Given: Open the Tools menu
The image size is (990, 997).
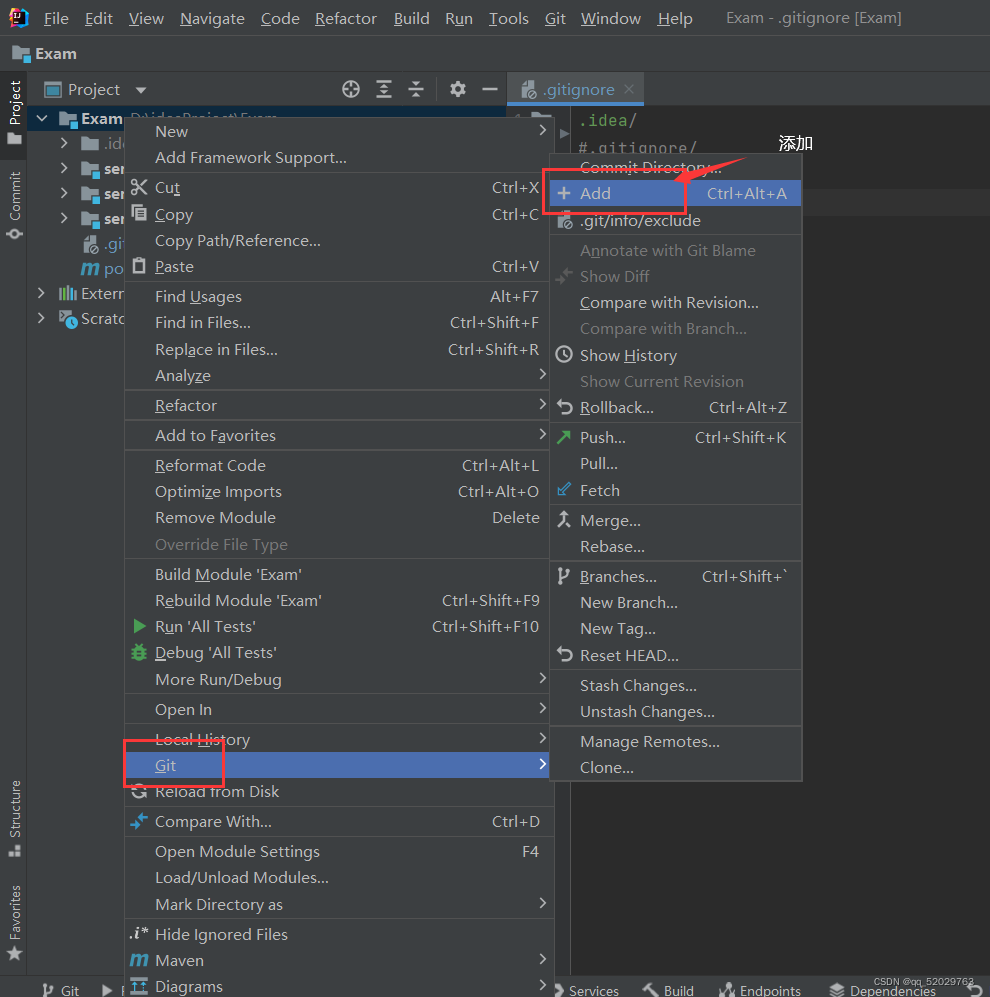Looking at the screenshot, I should point(509,18).
